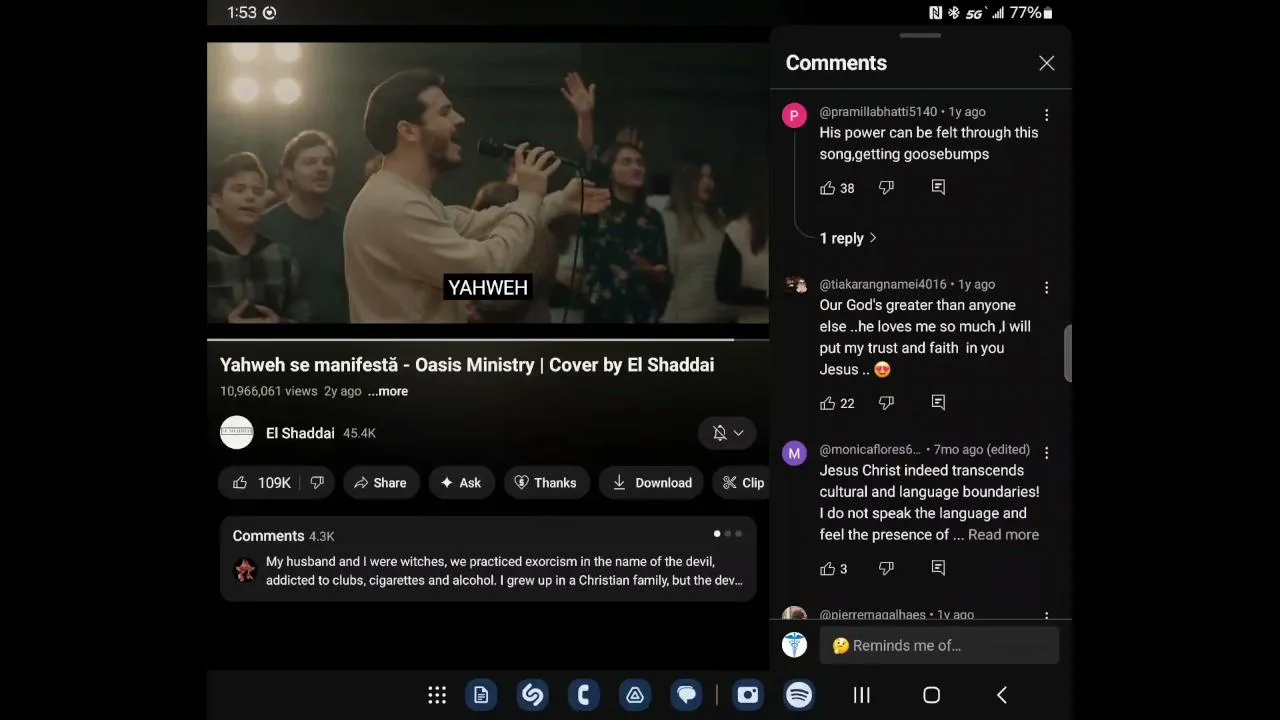Expand video description with ...more
Viewport: 1280px width, 720px height.
point(388,391)
